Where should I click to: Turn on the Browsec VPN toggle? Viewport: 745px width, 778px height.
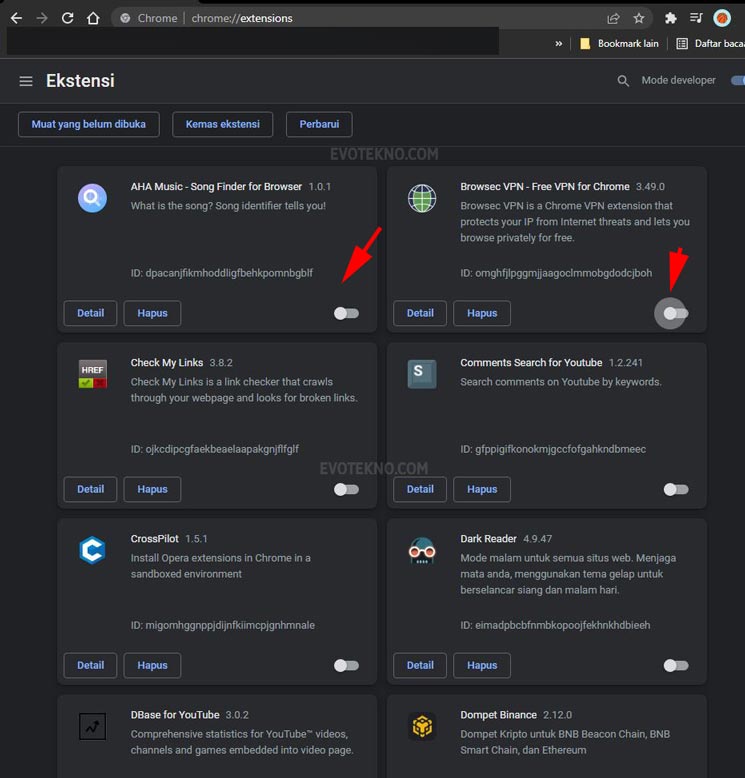(x=676, y=313)
